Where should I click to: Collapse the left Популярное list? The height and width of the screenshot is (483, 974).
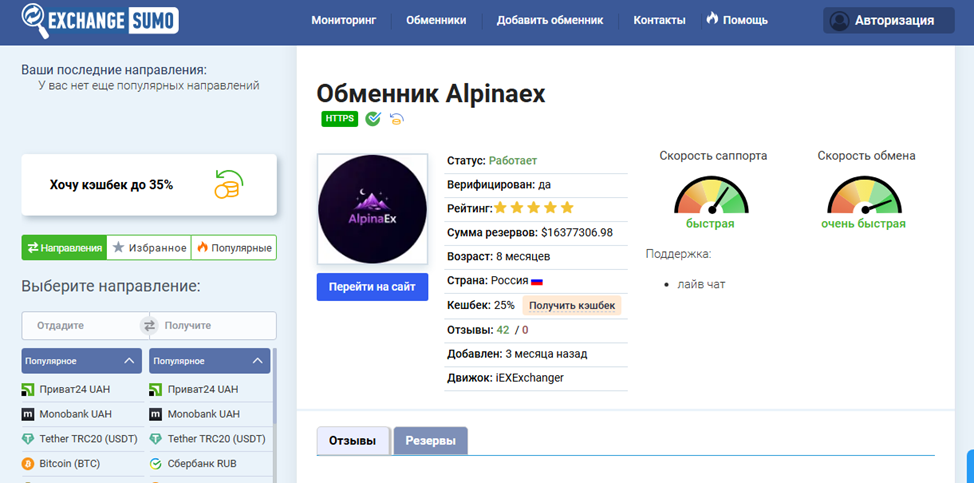(129, 361)
